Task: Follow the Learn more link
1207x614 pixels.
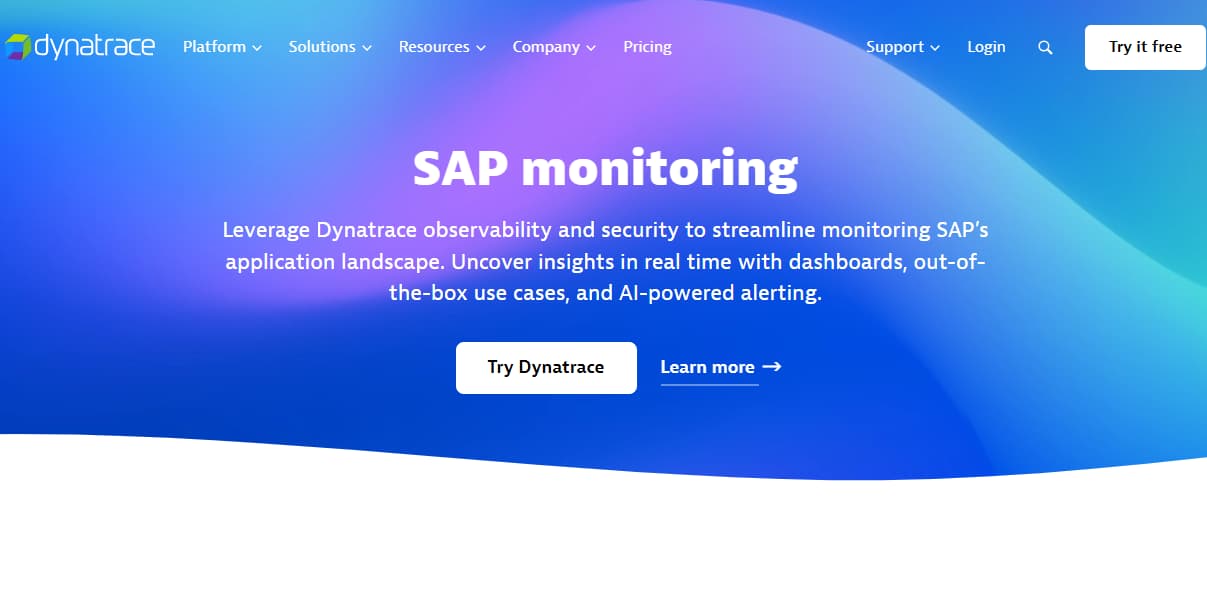Action: coord(708,367)
